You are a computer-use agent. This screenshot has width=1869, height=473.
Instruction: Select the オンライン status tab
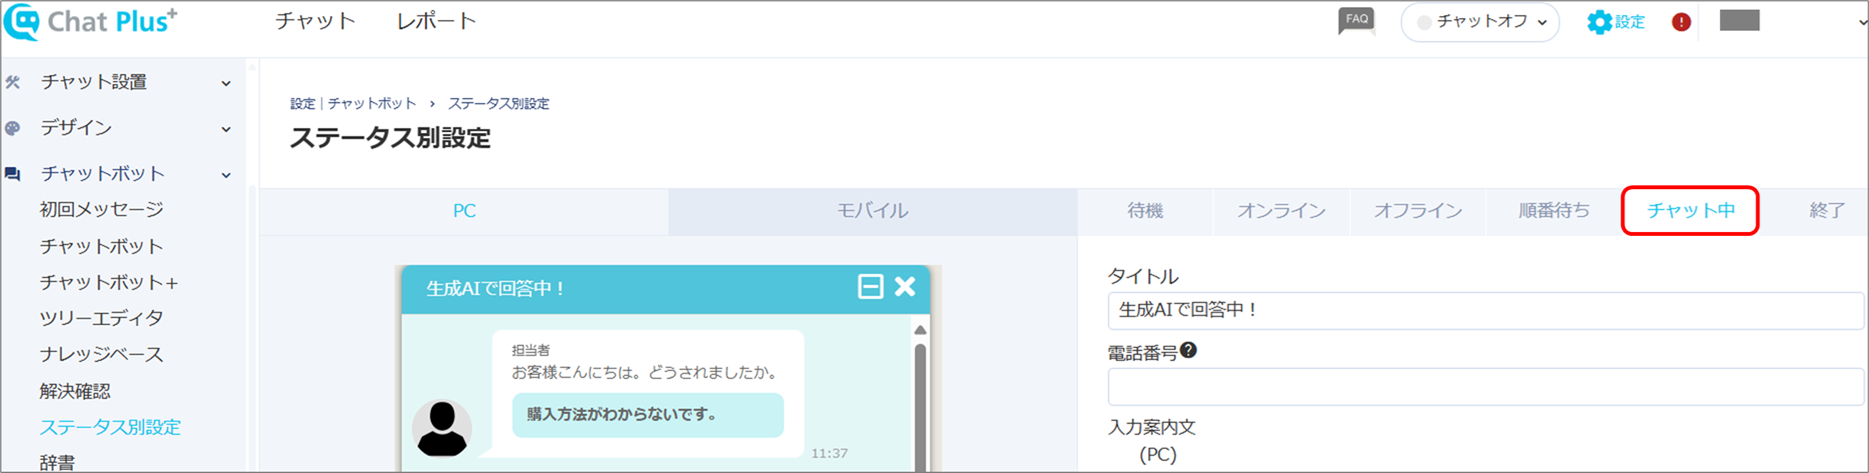tap(1281, 211)
